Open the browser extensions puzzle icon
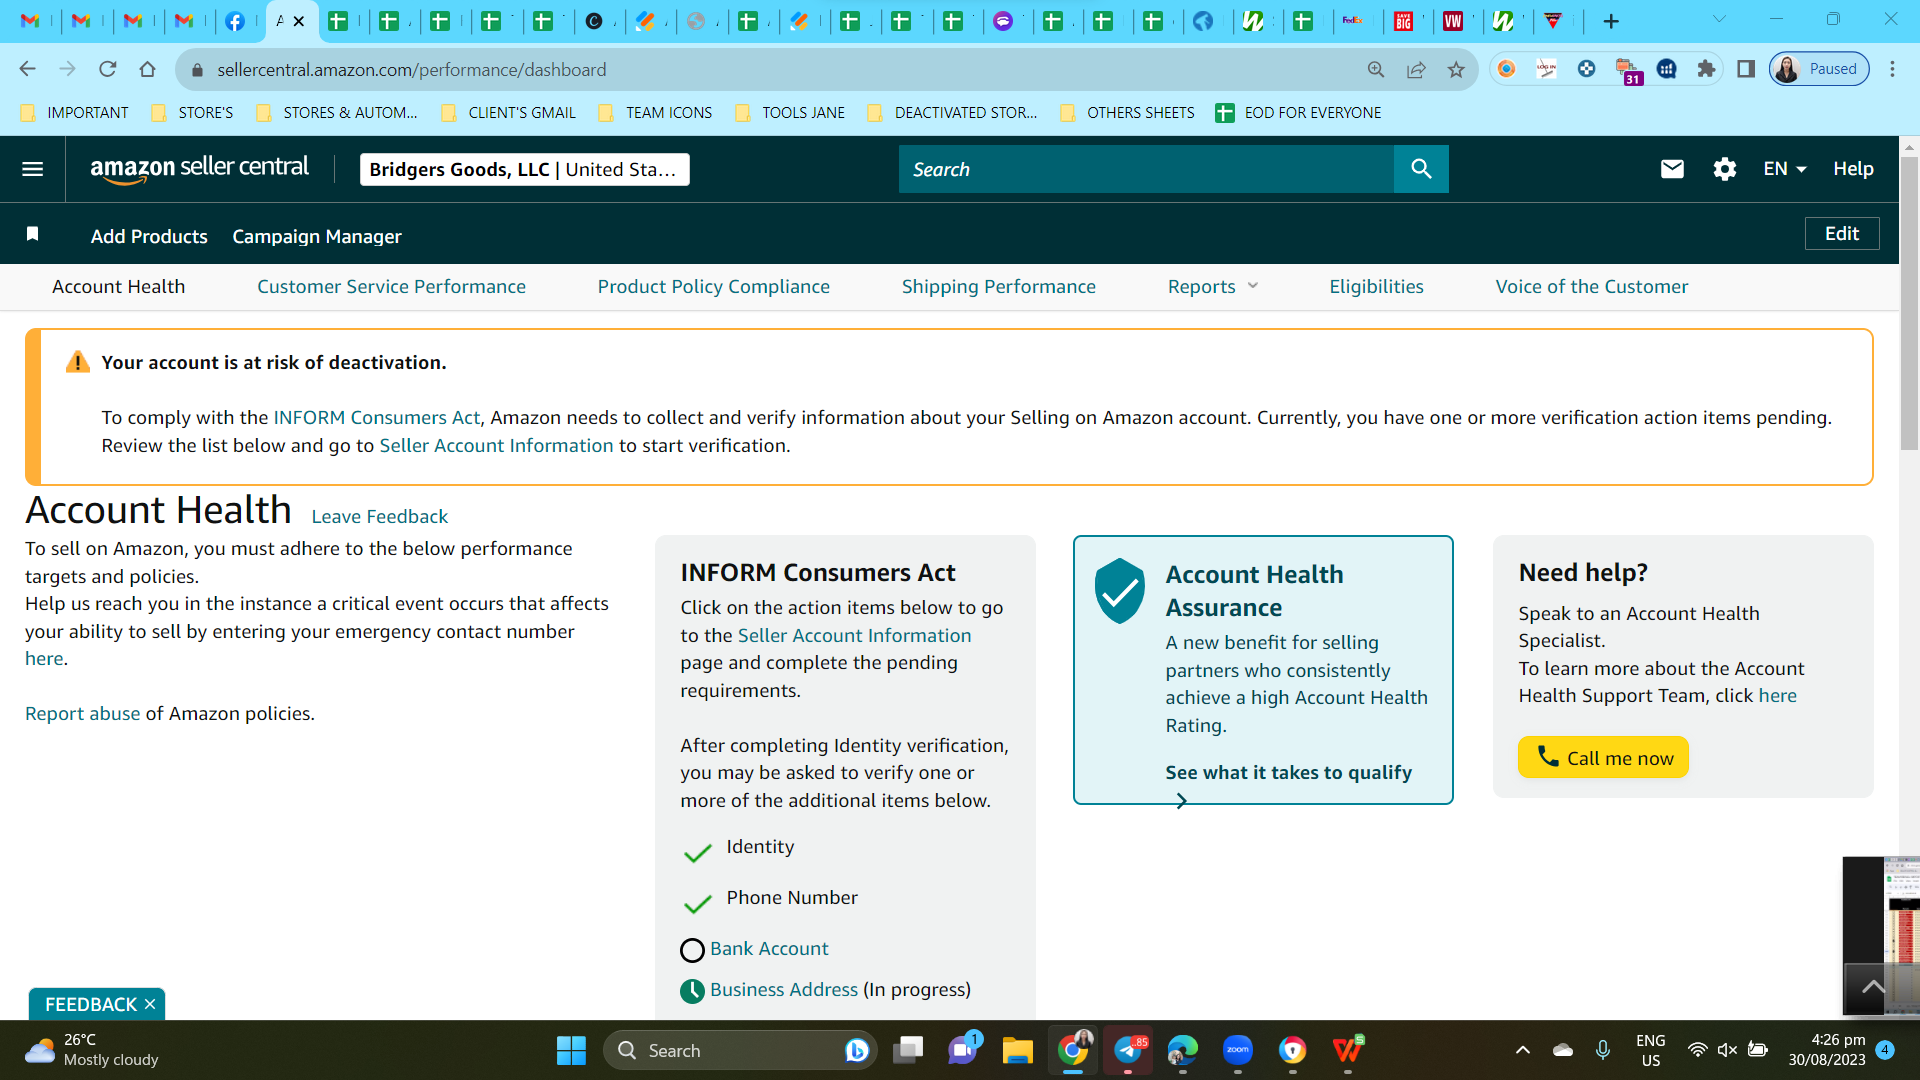The image size is (1920, 1080). pyautogui.click(x=1706, y=69)
